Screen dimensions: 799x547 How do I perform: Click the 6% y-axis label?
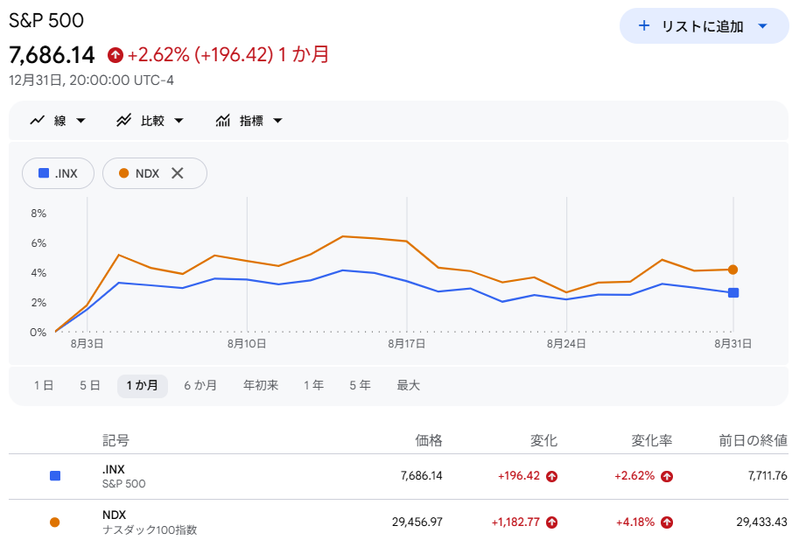(x=38, y=243)
